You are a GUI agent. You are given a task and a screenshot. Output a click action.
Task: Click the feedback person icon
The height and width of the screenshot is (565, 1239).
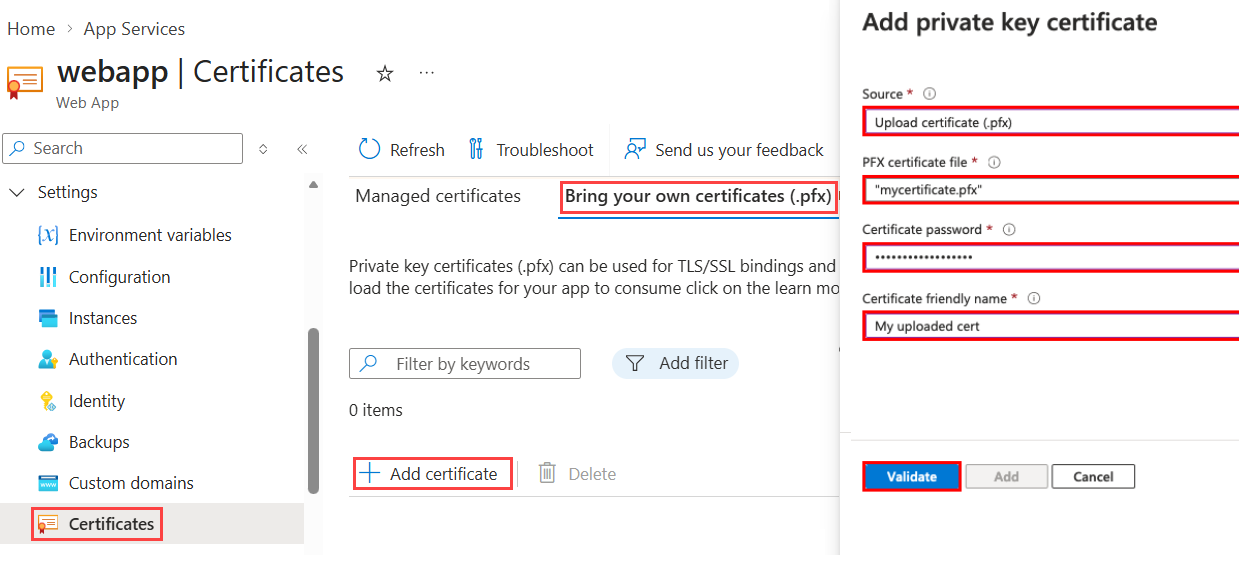point(634,149)
